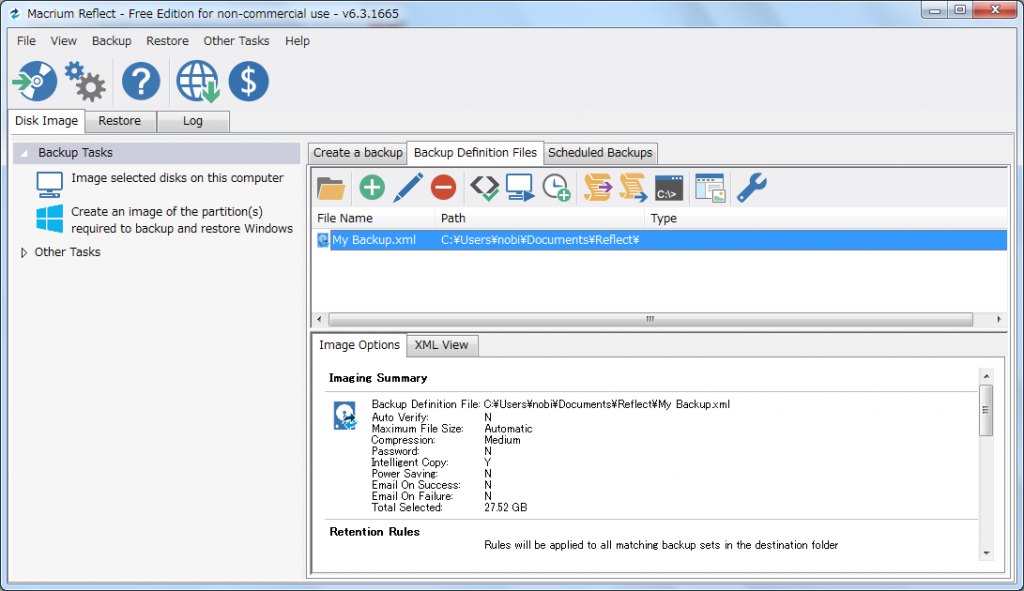
Task: Click Create an image of the partition(s) link
Action: (182, 220)
